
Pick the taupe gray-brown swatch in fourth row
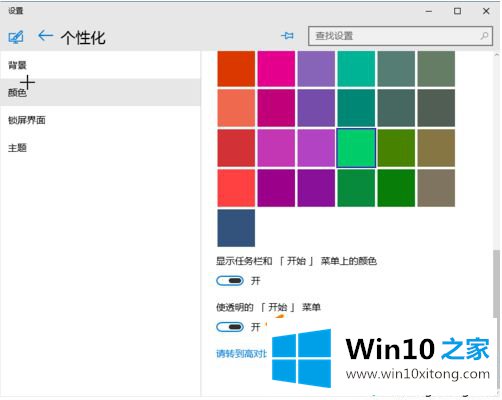point(436,188)
